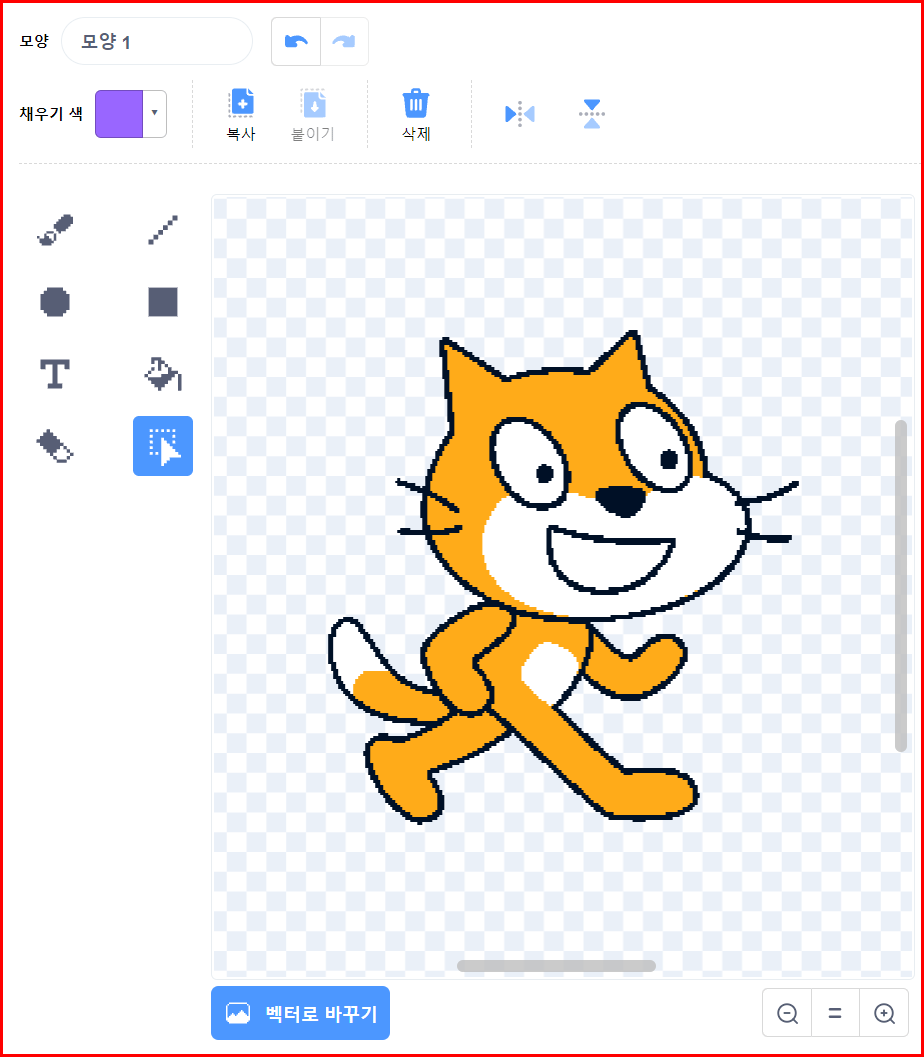Click the Select marquee tool
The image size is (924, 1057).
click(163, 446)
